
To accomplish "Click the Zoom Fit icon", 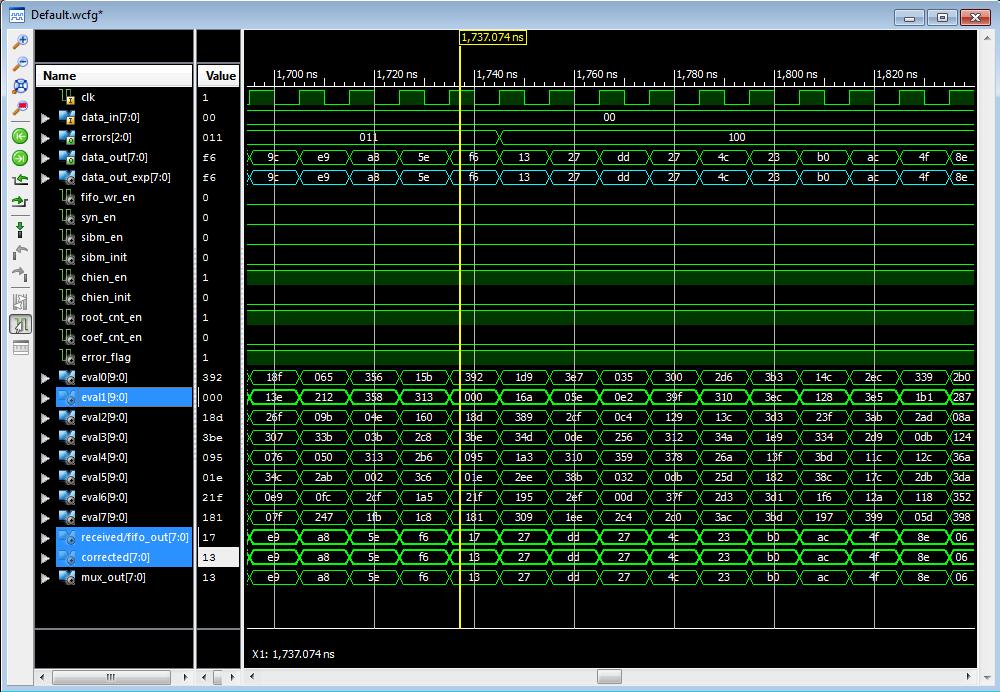I will click(20, 85).
